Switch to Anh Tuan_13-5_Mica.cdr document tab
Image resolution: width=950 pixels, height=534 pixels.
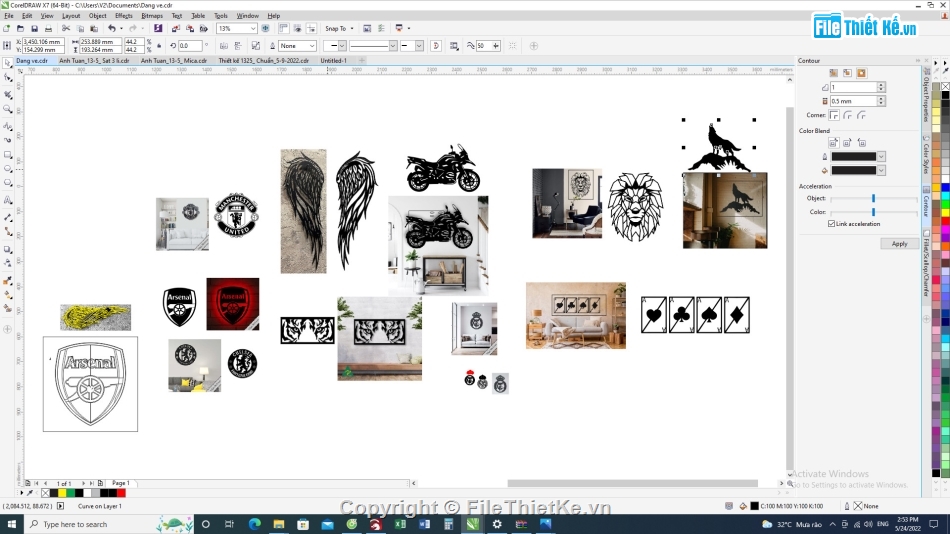pyautogui.click(x=173, y=61)
